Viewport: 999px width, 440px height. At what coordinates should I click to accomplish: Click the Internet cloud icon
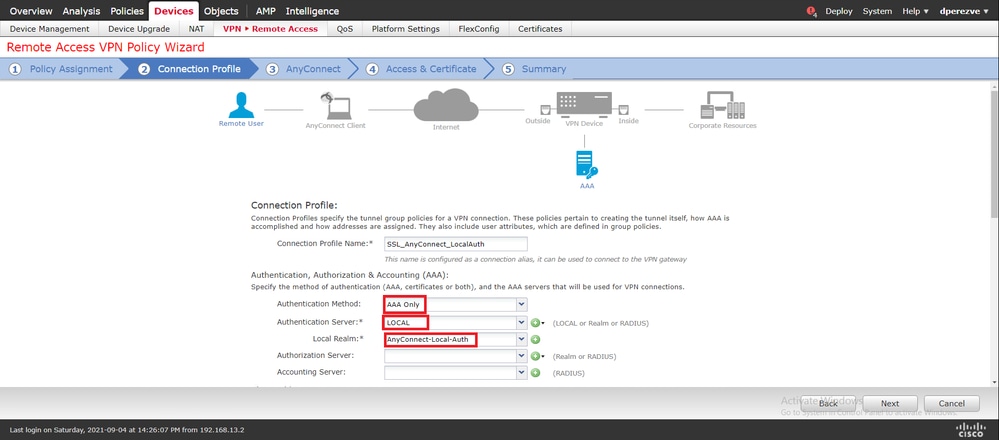point(446,105)
